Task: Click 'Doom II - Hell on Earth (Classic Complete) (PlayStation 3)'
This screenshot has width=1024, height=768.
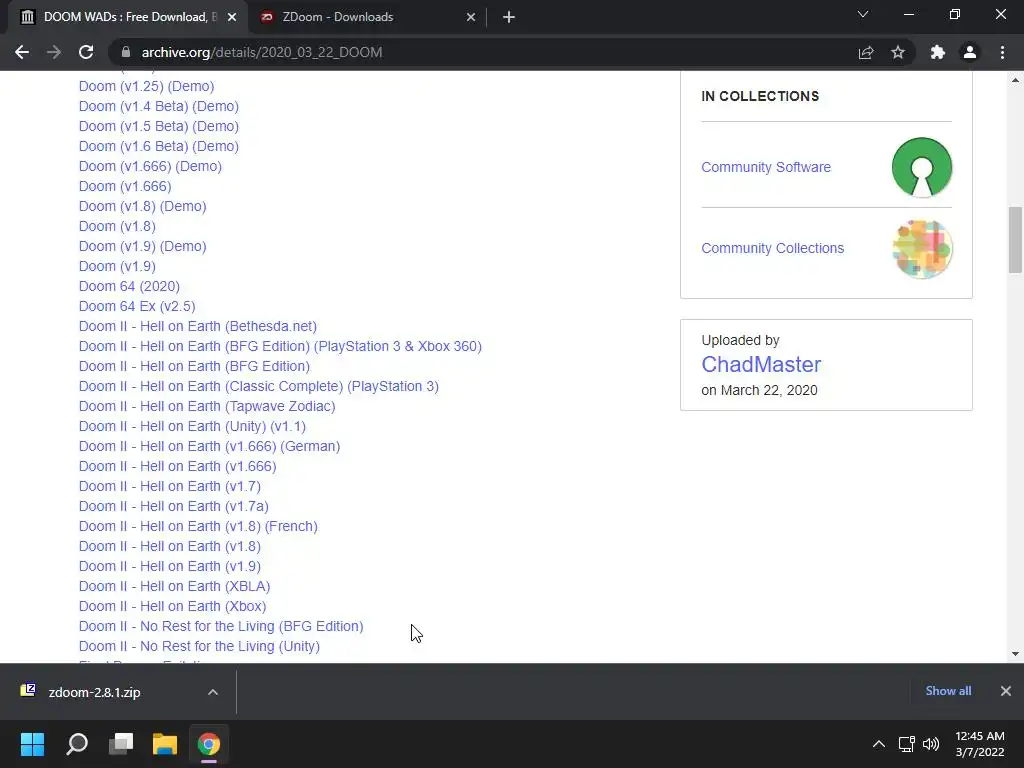Action: tap(259, 387)
